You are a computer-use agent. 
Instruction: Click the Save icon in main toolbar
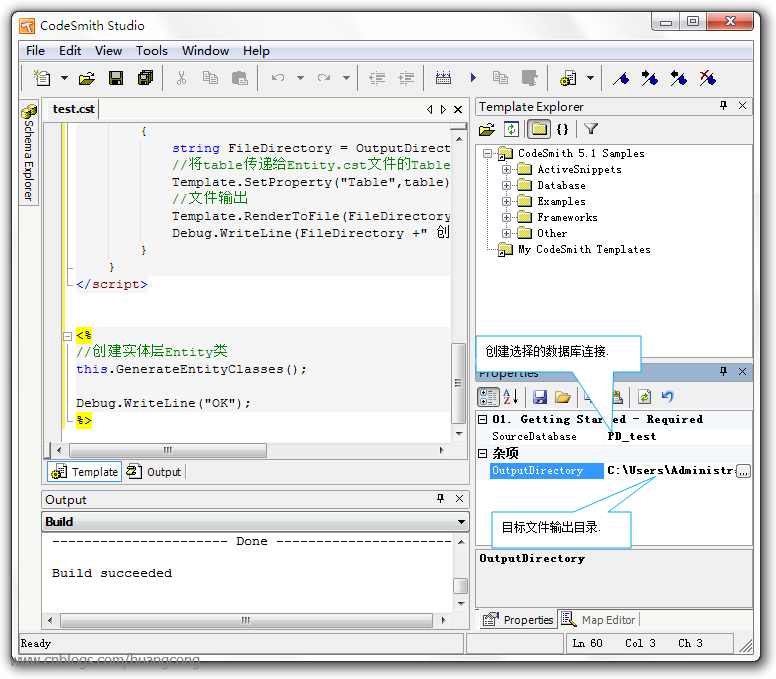tap(116, 78)
